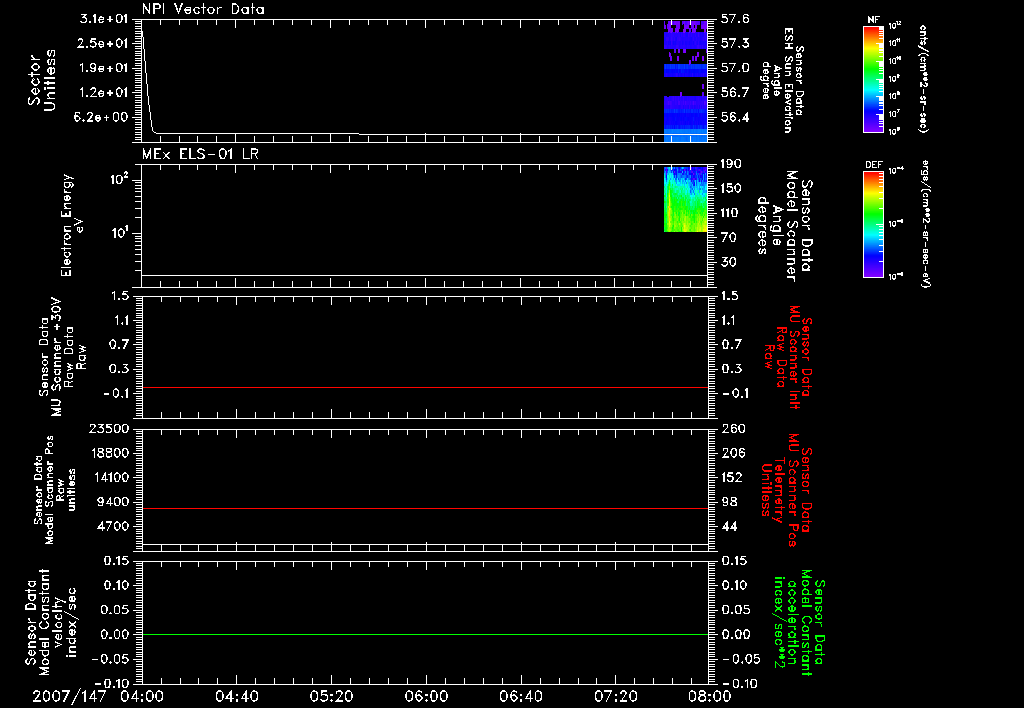
Task: Click the 3.1e+01 sector tick label
Action: click(103, 19)
